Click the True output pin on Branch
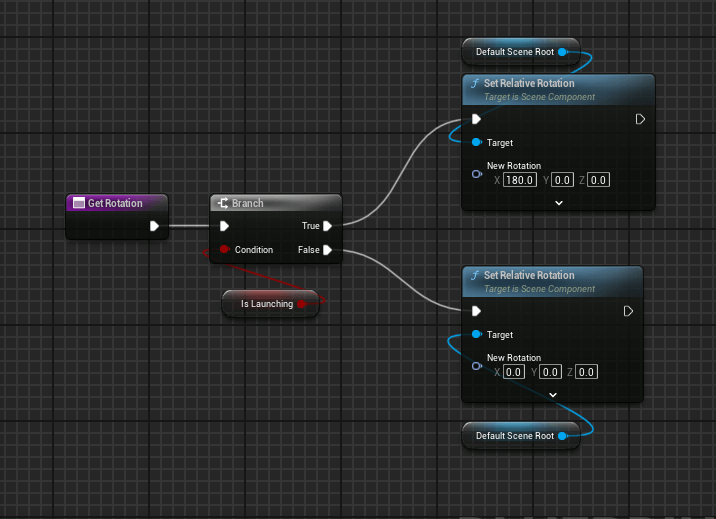Screen dimensions: 716x519 327,226
